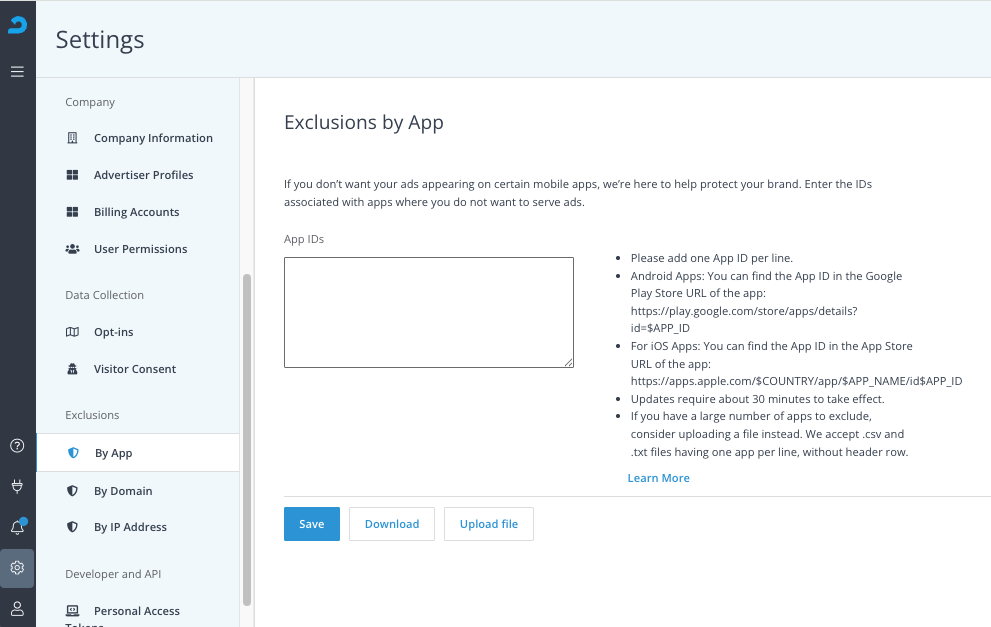Open the notifications bell icon
Image resolution: width=991 pixels, height=627 pixels.
point(18,527)
